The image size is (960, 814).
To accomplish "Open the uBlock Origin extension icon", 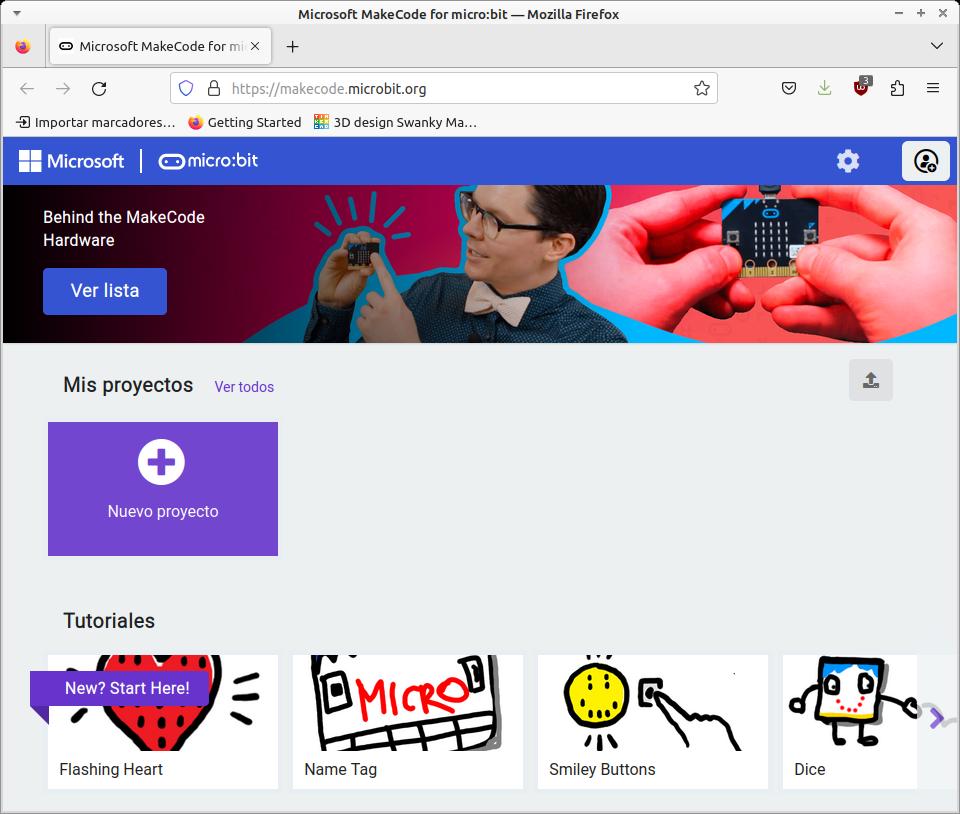I will pos(861,88).
